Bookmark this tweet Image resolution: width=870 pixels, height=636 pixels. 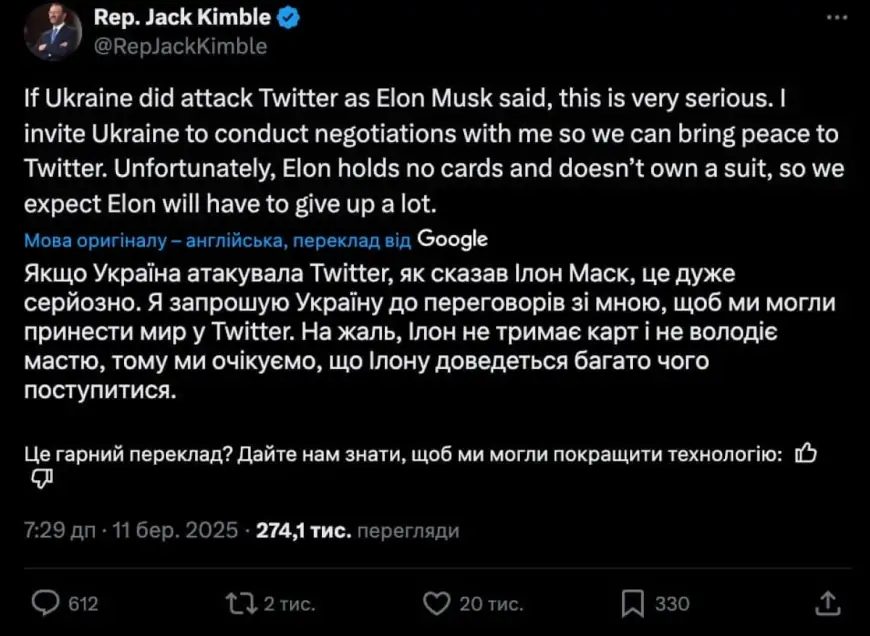[632, 603]
